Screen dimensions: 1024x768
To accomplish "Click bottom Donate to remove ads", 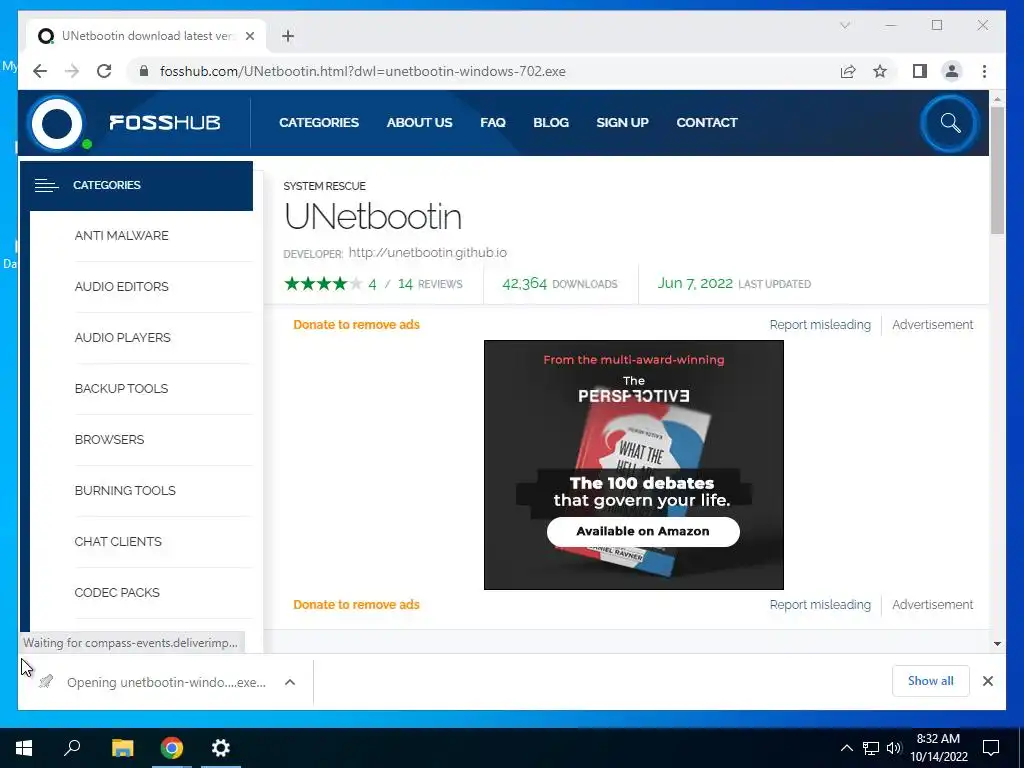I will (x=357, y=605).
